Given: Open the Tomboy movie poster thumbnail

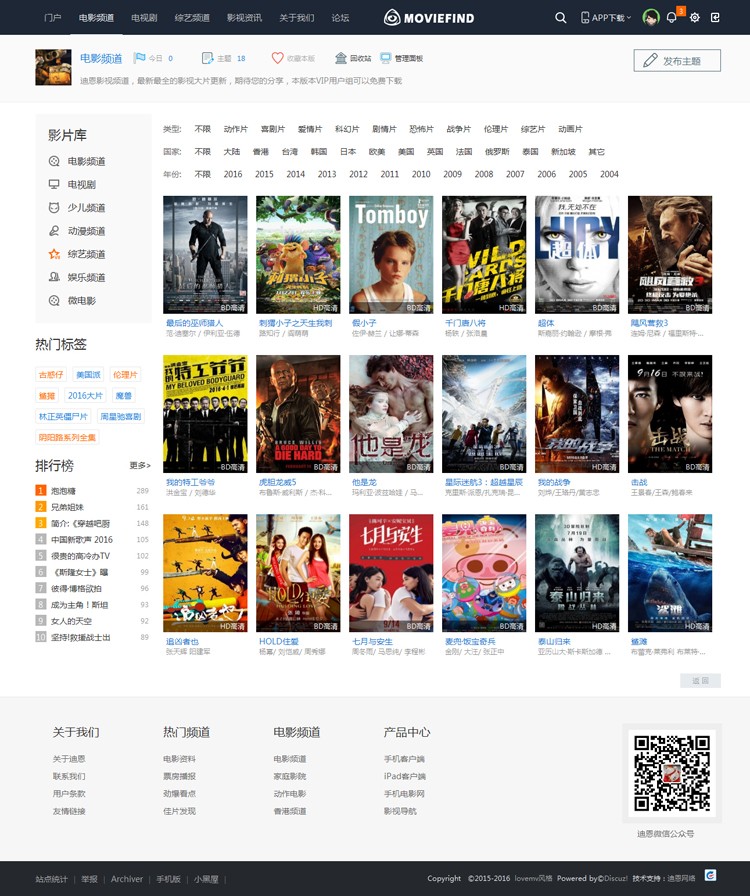Looking at the screenshot, I should coord(391,254).
